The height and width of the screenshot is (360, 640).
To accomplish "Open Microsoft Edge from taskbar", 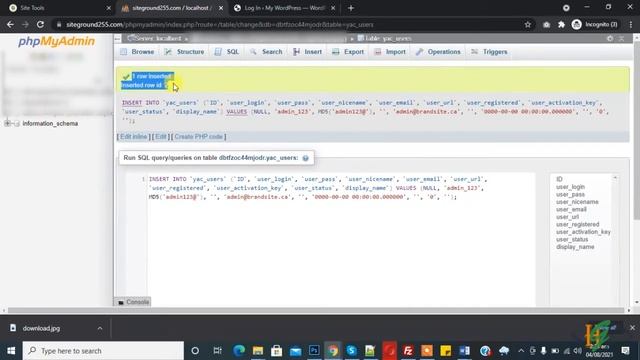I will point(239,351).
